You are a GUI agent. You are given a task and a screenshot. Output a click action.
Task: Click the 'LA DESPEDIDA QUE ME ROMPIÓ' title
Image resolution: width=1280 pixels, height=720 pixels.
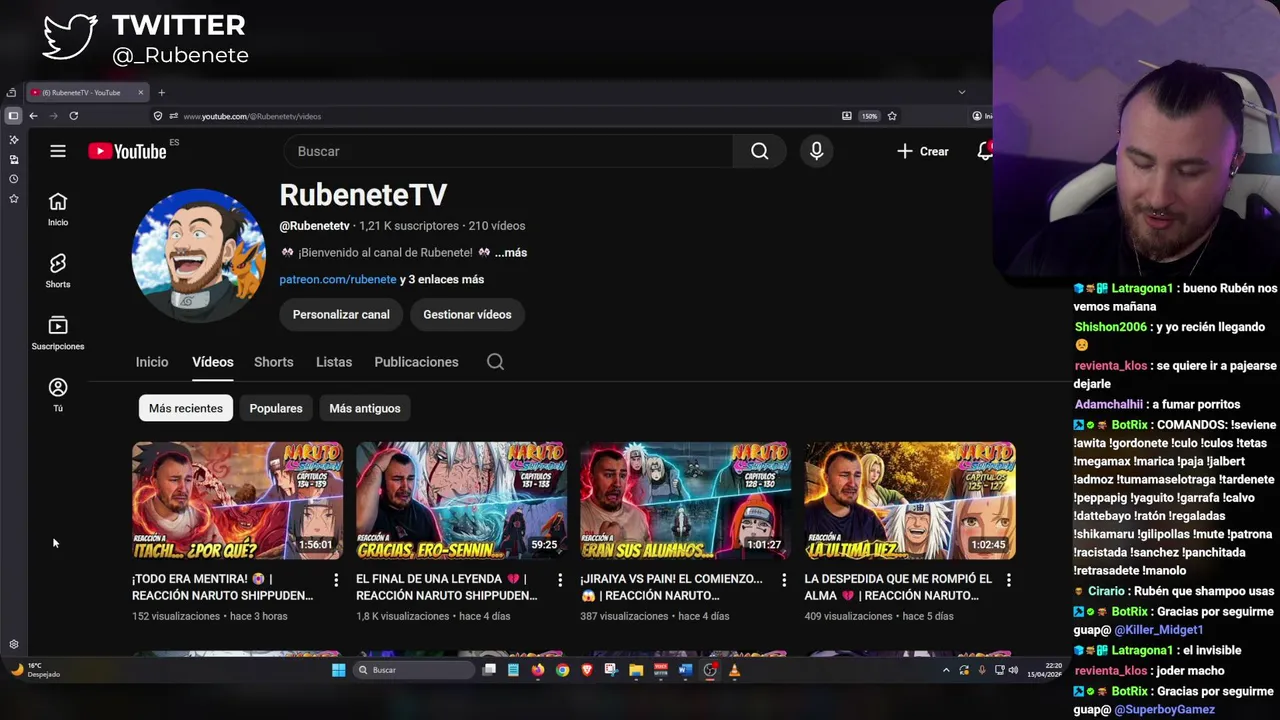[898, 587]
